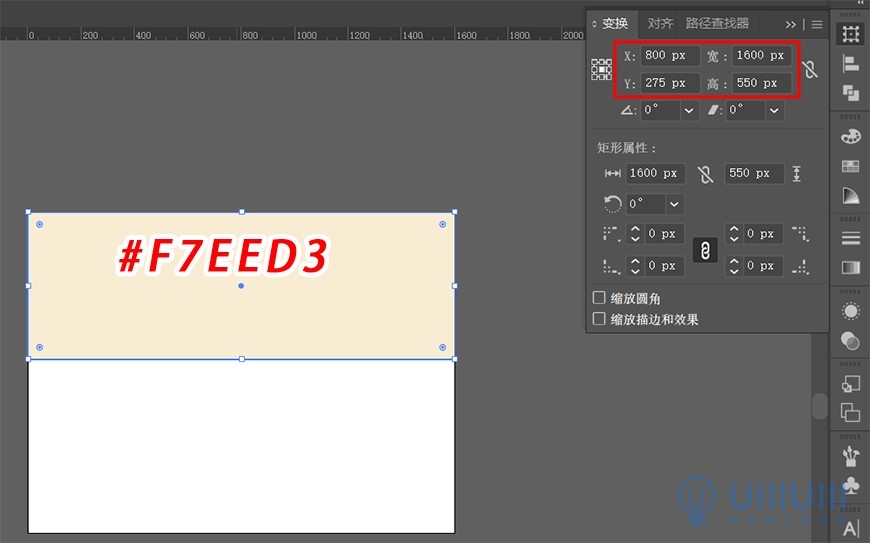This screenshot has height=543, width=870.
Task: Switch to the 对齐 tab
Action: [660, 24]
